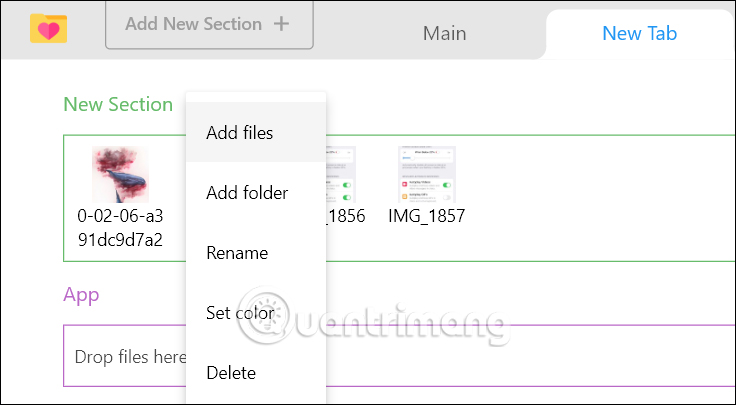Click the green New Section heading
Viewport: 736px width, 405px height.
coord(118,104)
